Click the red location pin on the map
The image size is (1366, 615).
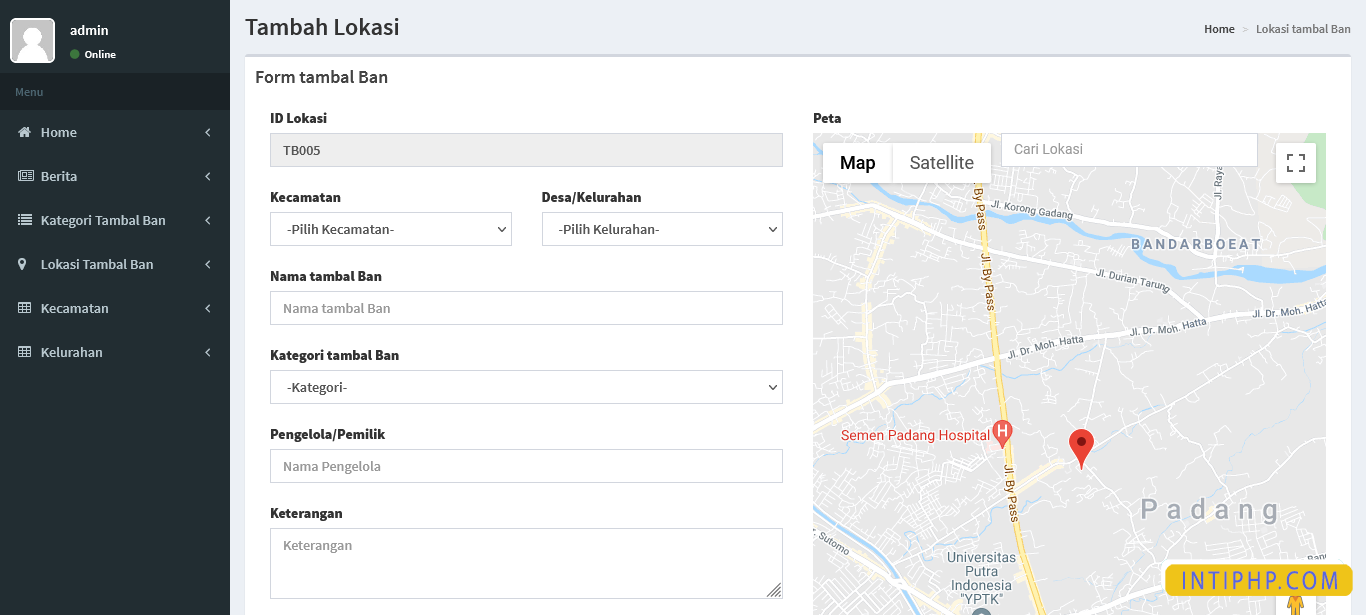tap(1081, 440)
